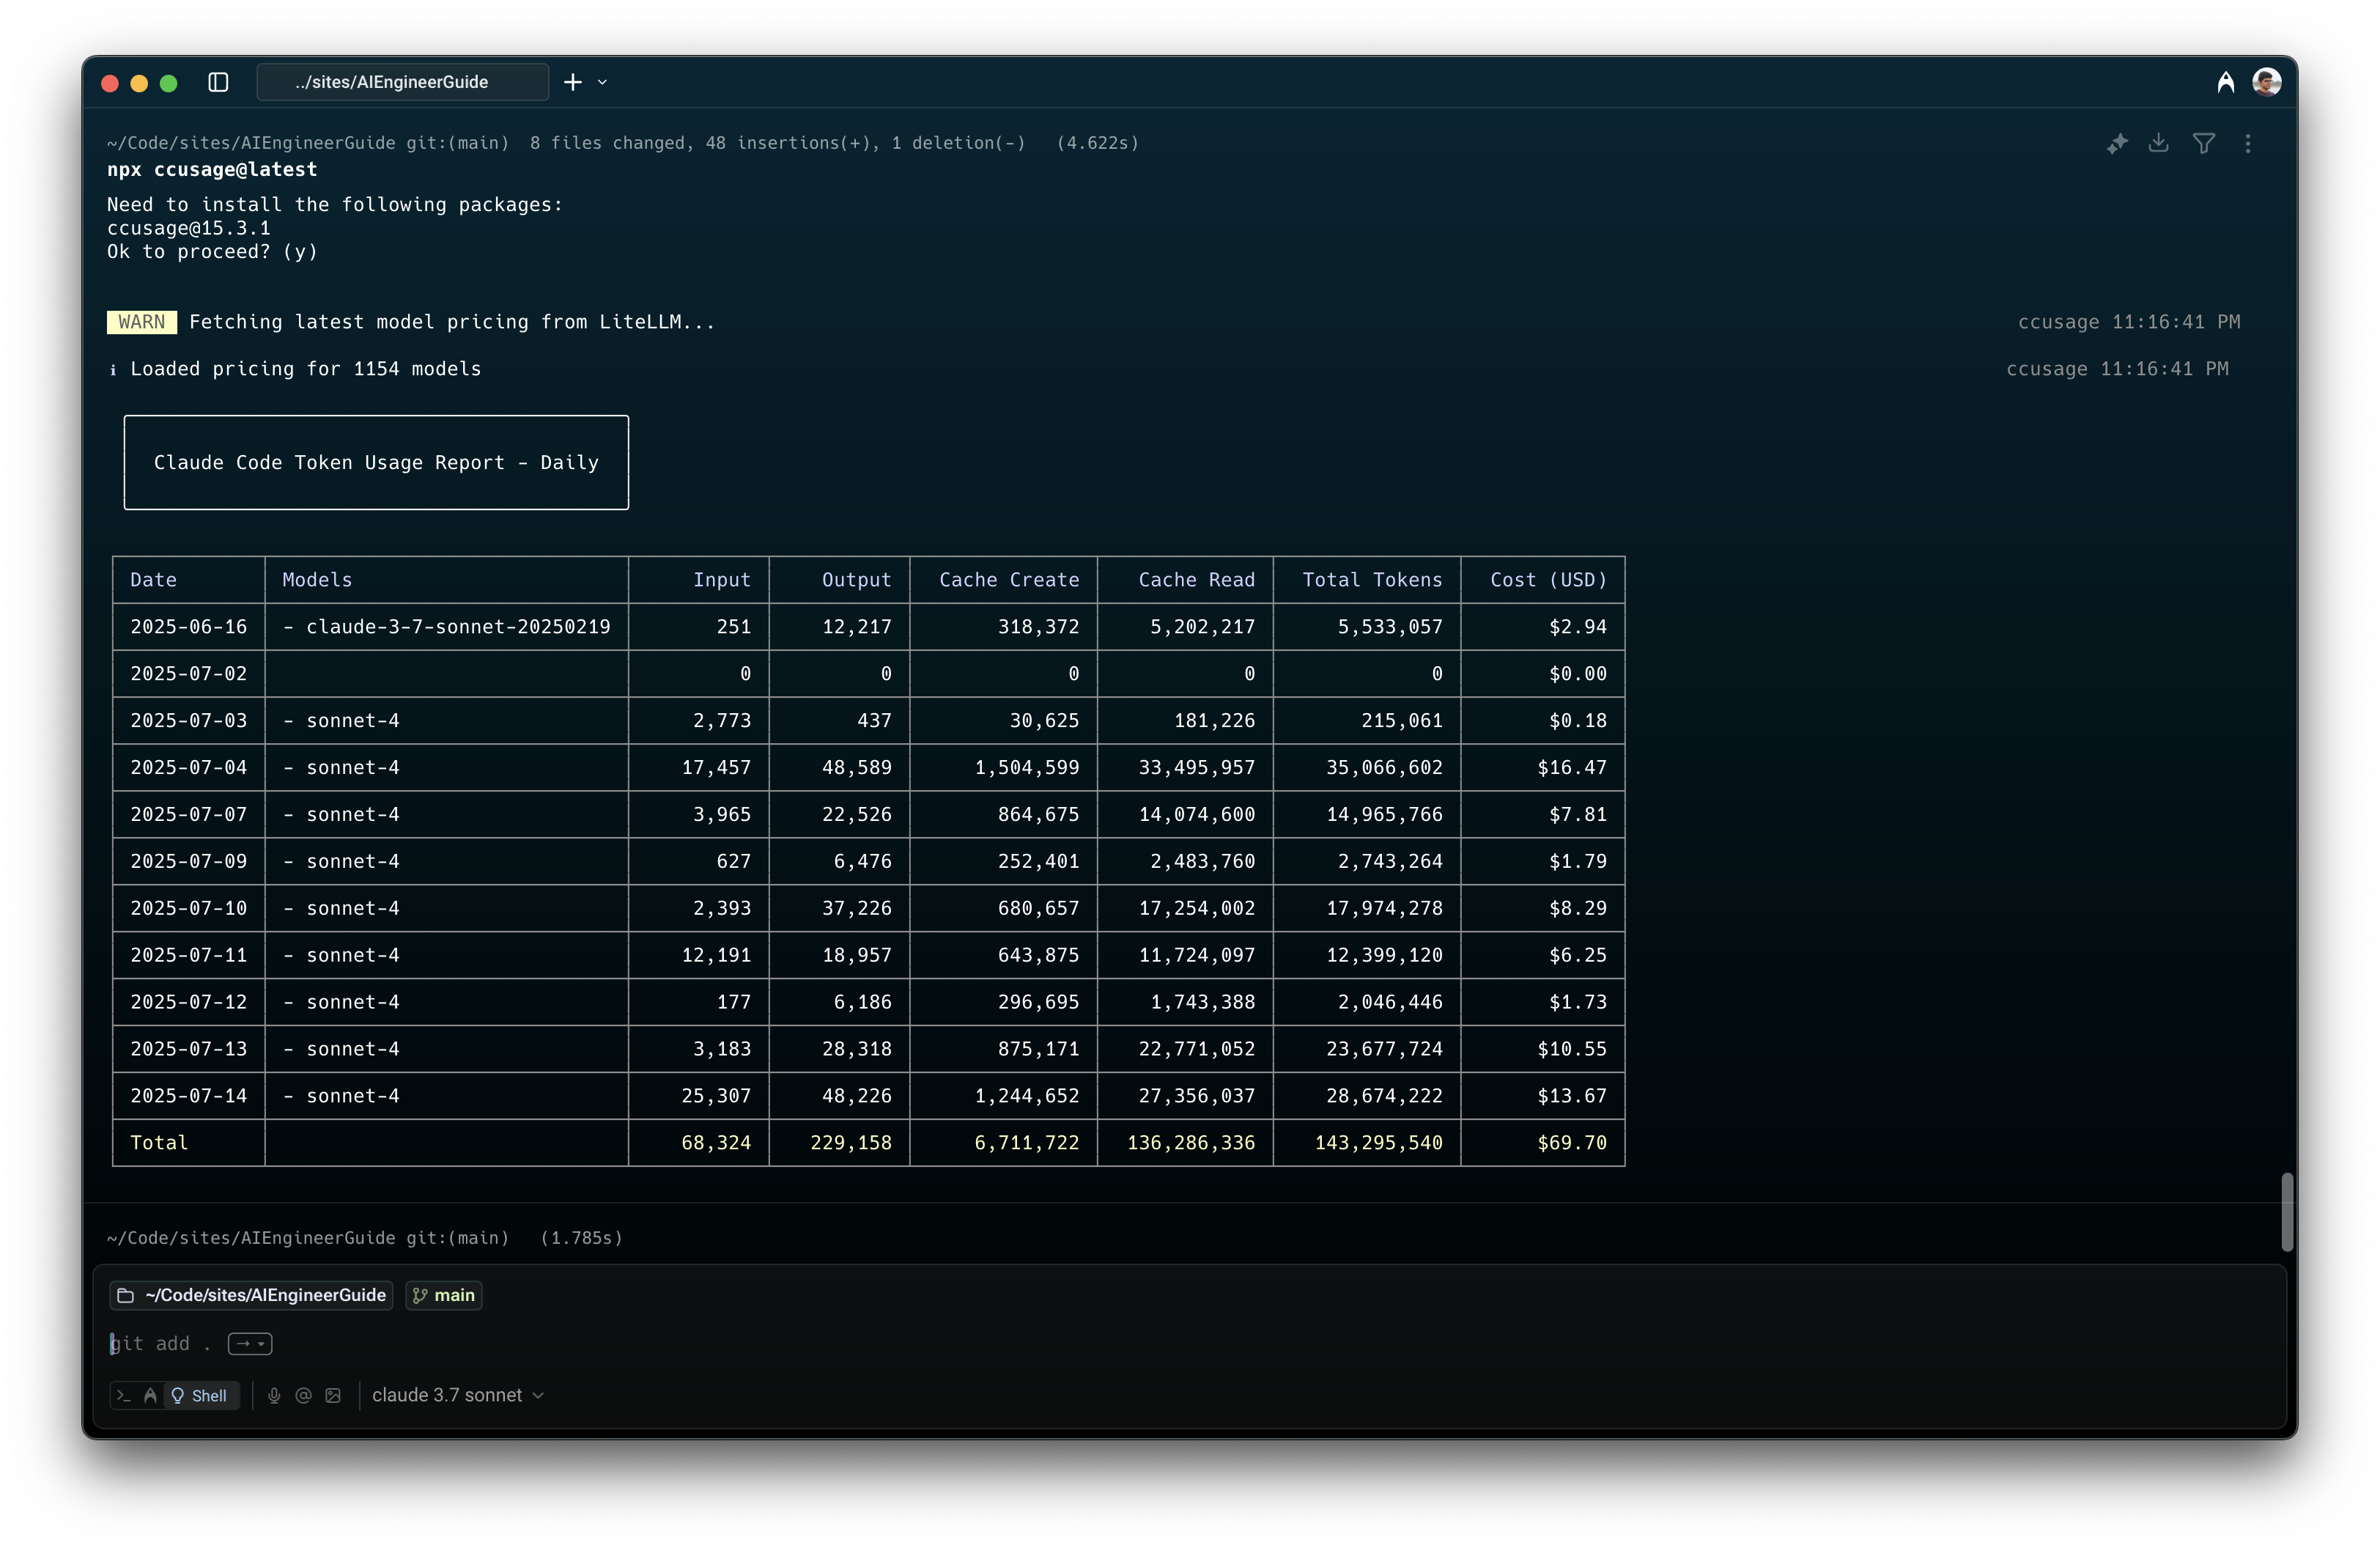Attach context with @ icon
2380x1548 pixels.
(x=304, y=1395)
